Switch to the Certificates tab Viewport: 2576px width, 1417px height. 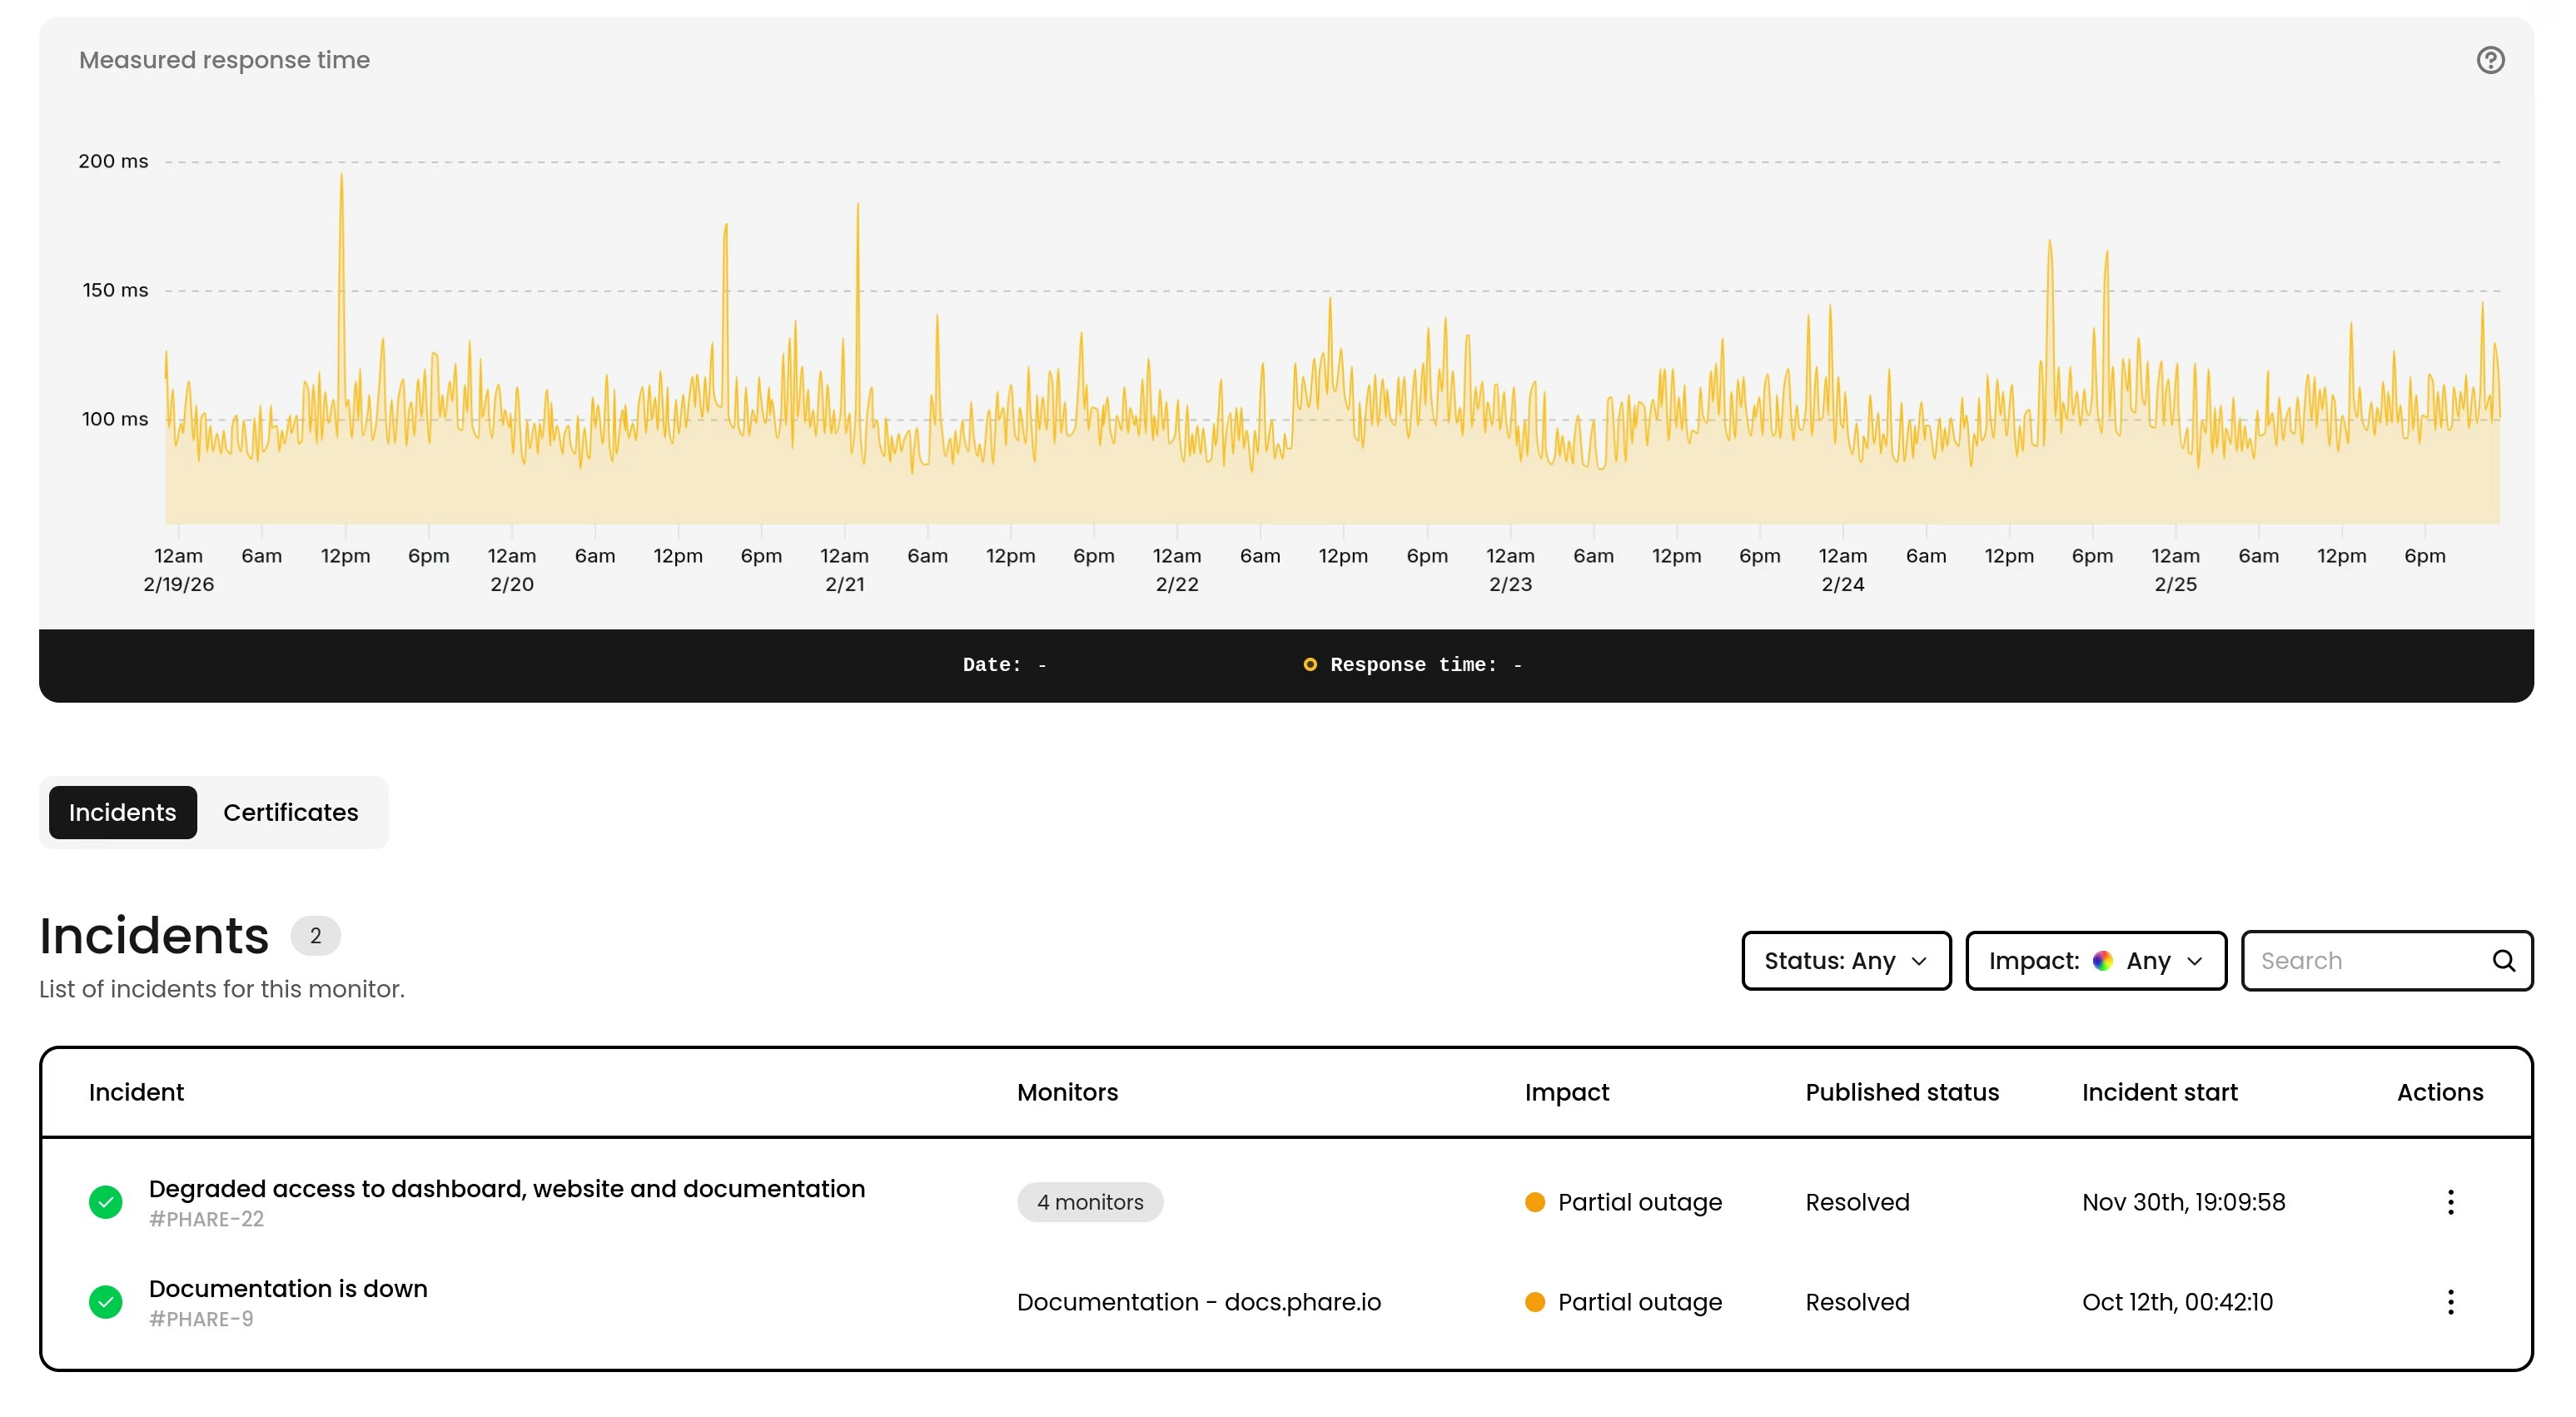(x=290, y=812)
